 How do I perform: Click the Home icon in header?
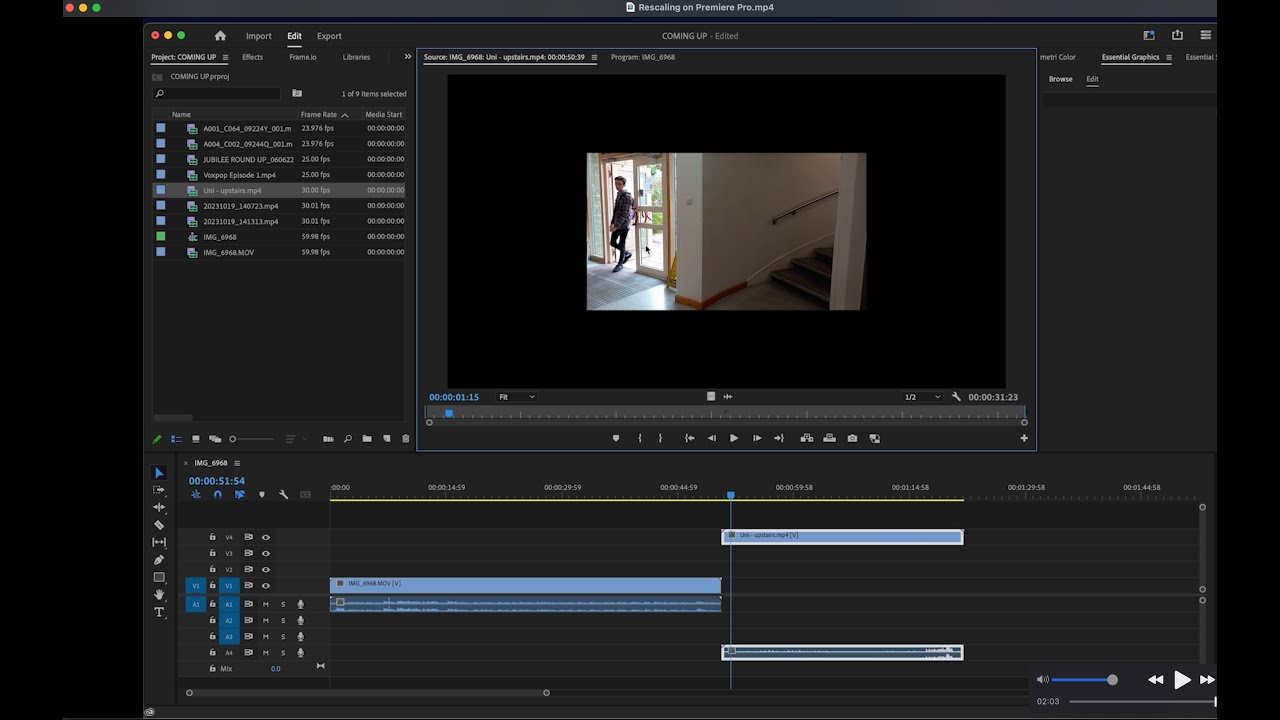tap(220, 36)
